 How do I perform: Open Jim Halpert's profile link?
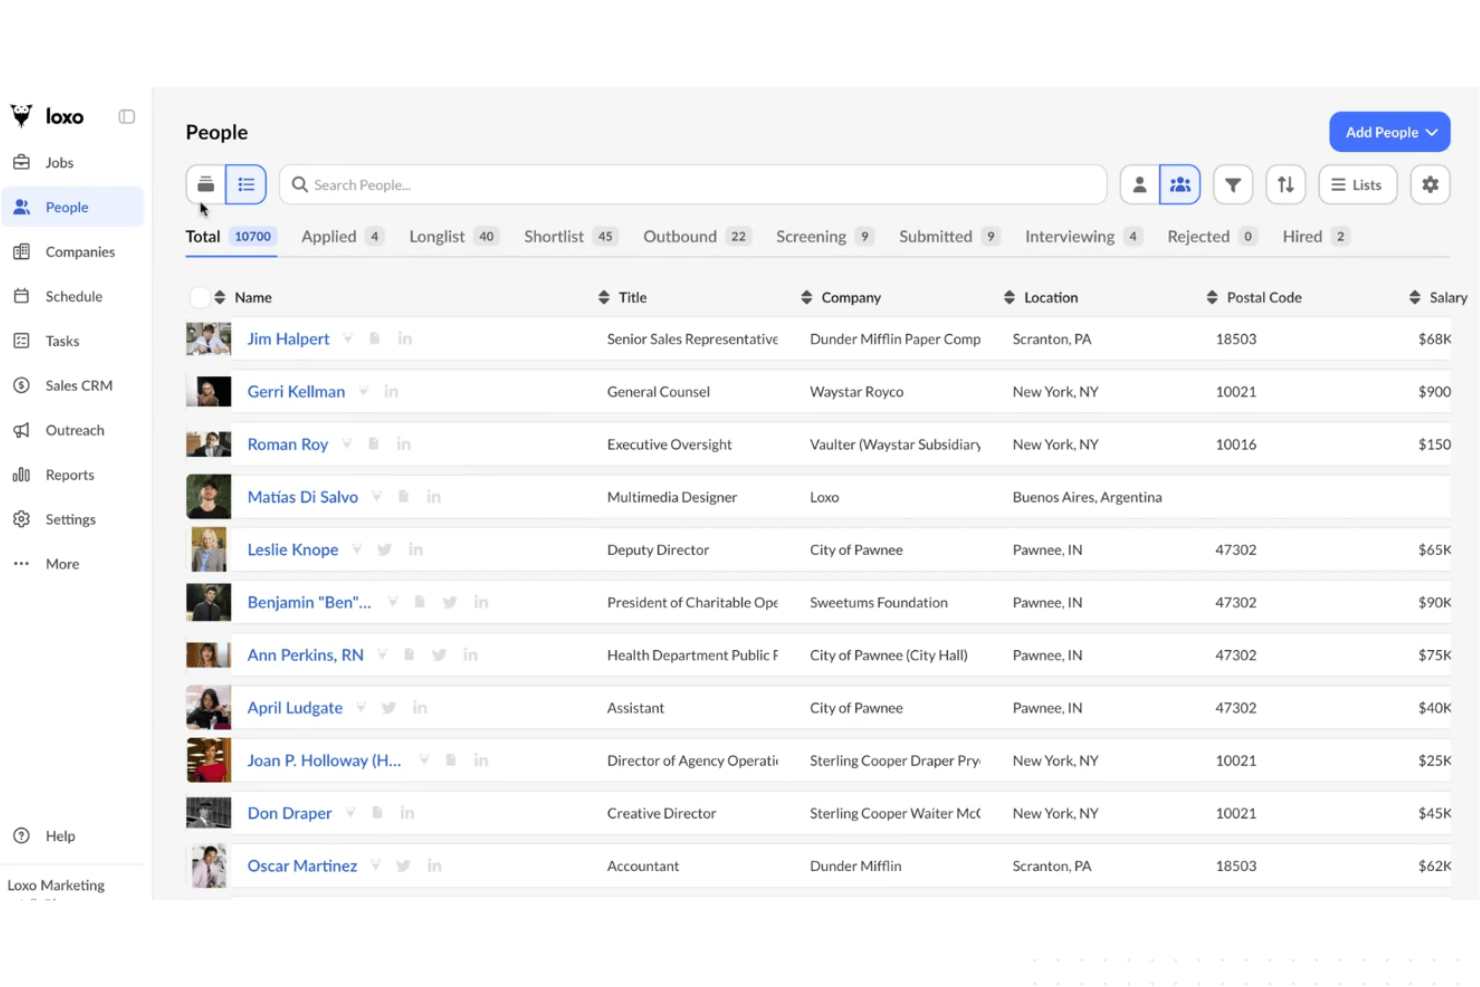[x=288, y=339]
